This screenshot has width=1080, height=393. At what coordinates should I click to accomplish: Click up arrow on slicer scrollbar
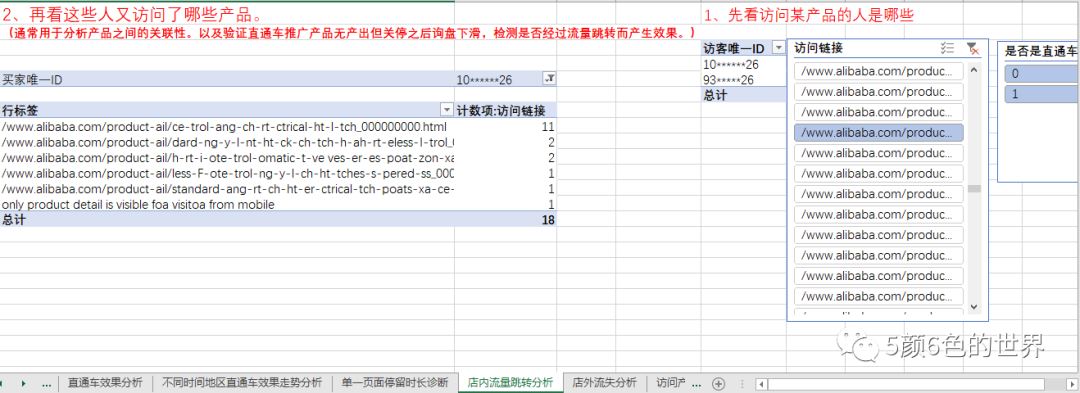pos(973,69)
